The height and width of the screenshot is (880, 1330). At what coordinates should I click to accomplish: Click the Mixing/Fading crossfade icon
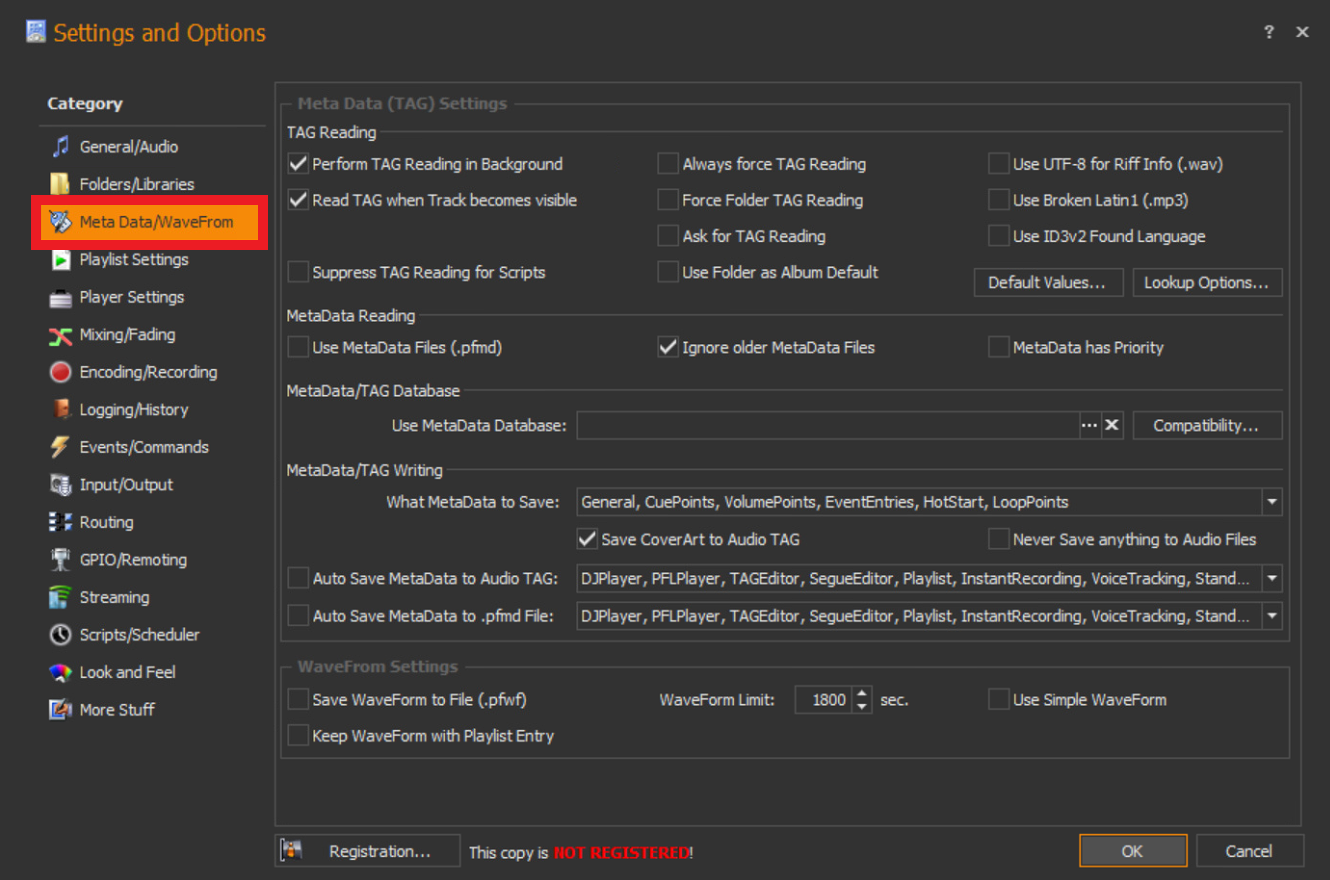pyautogui.click(x=61, y=335)
